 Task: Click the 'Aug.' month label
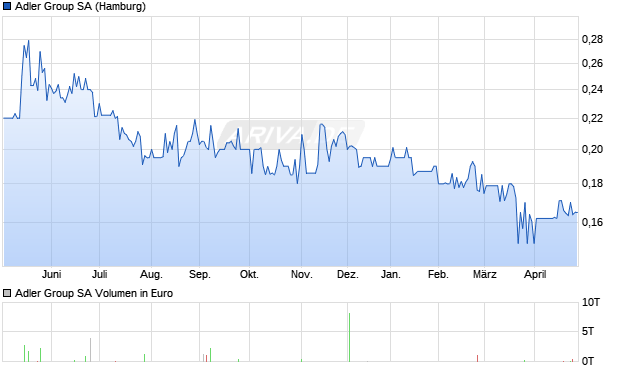[x=151, y=274]
